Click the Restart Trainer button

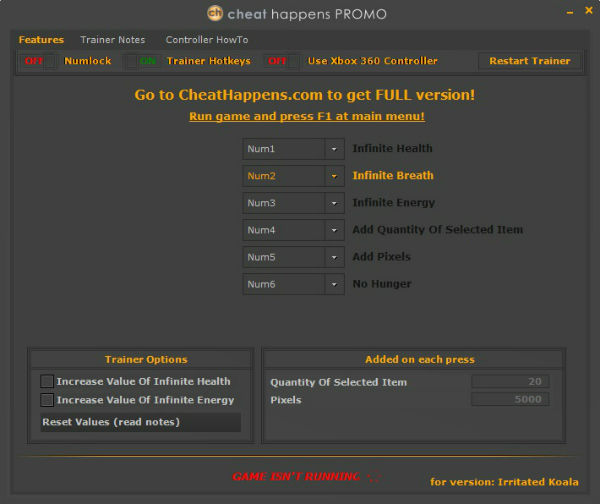click(x=530, y=61)
